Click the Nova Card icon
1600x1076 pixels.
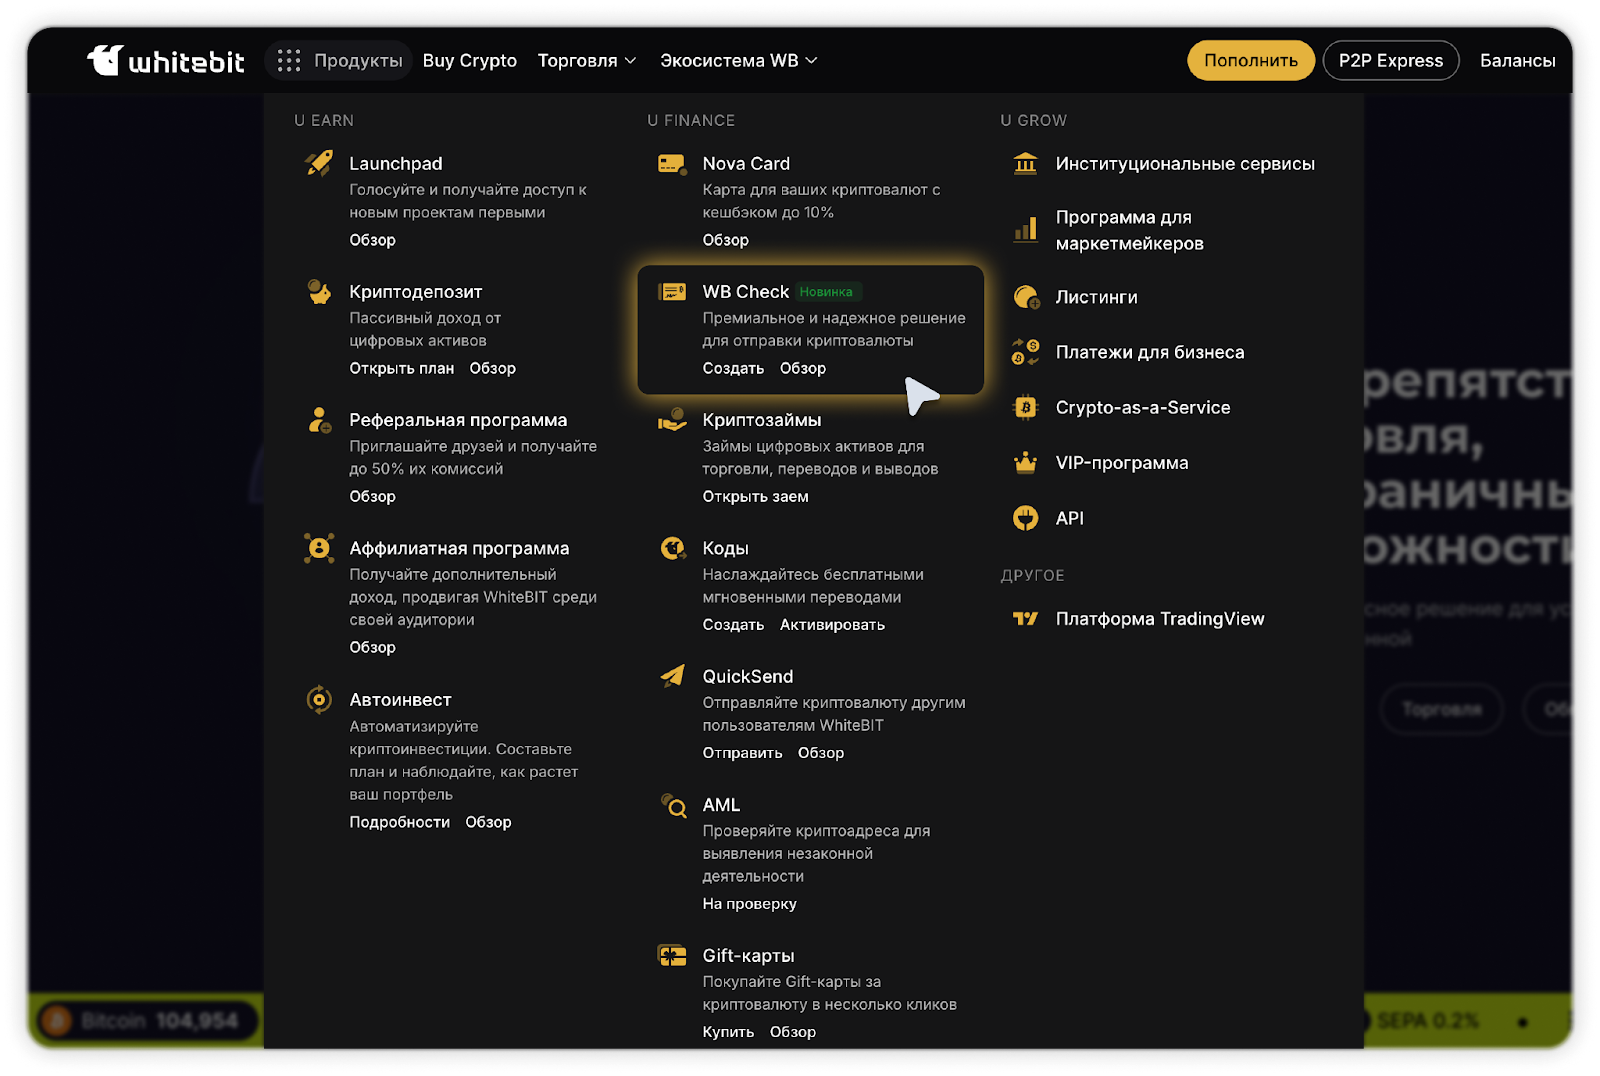672,164
